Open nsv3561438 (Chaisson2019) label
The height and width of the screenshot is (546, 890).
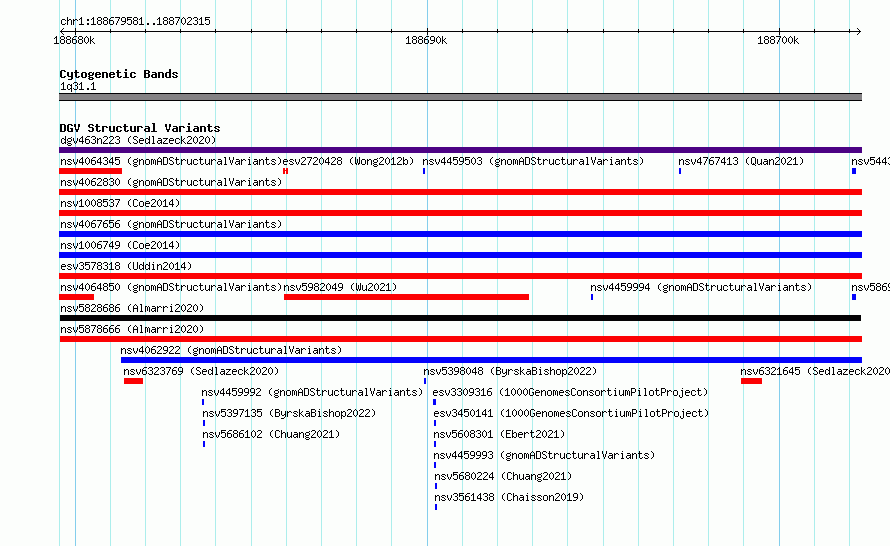pos(509,497)
